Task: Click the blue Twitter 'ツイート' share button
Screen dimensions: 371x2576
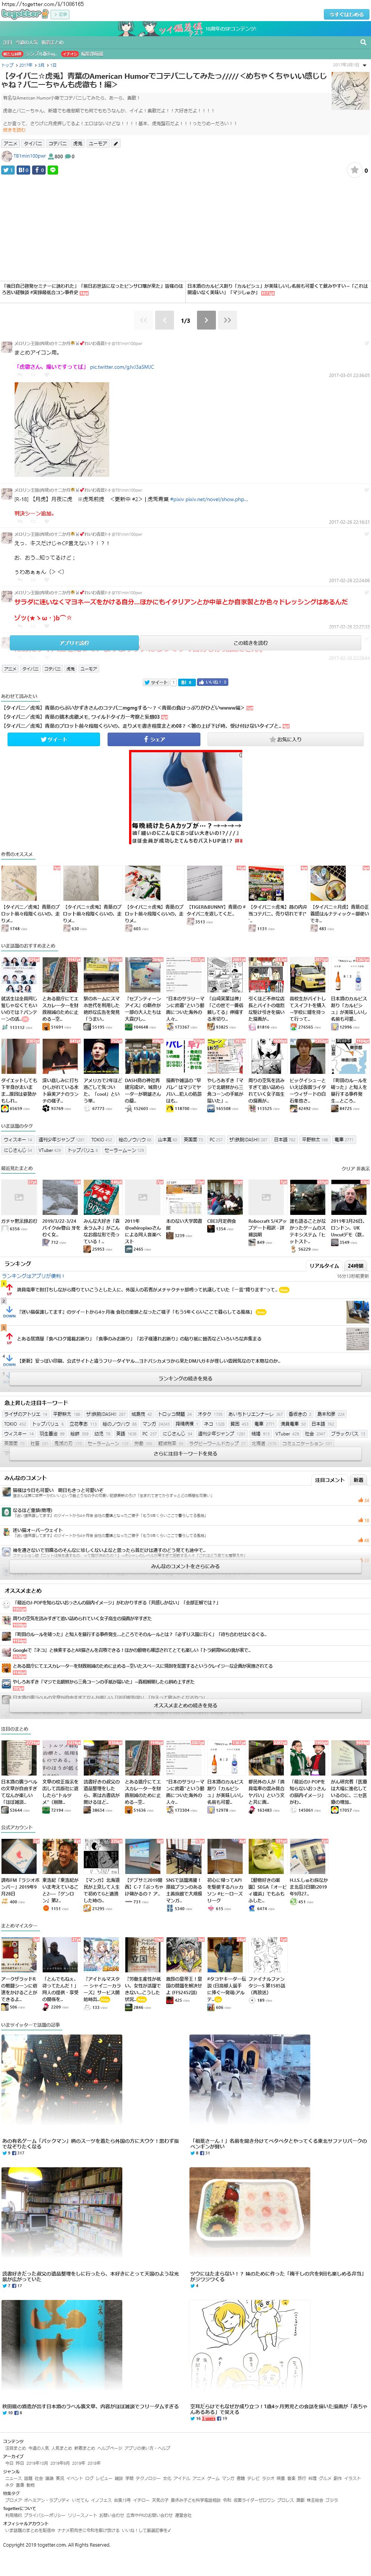Action: (54, 739)
